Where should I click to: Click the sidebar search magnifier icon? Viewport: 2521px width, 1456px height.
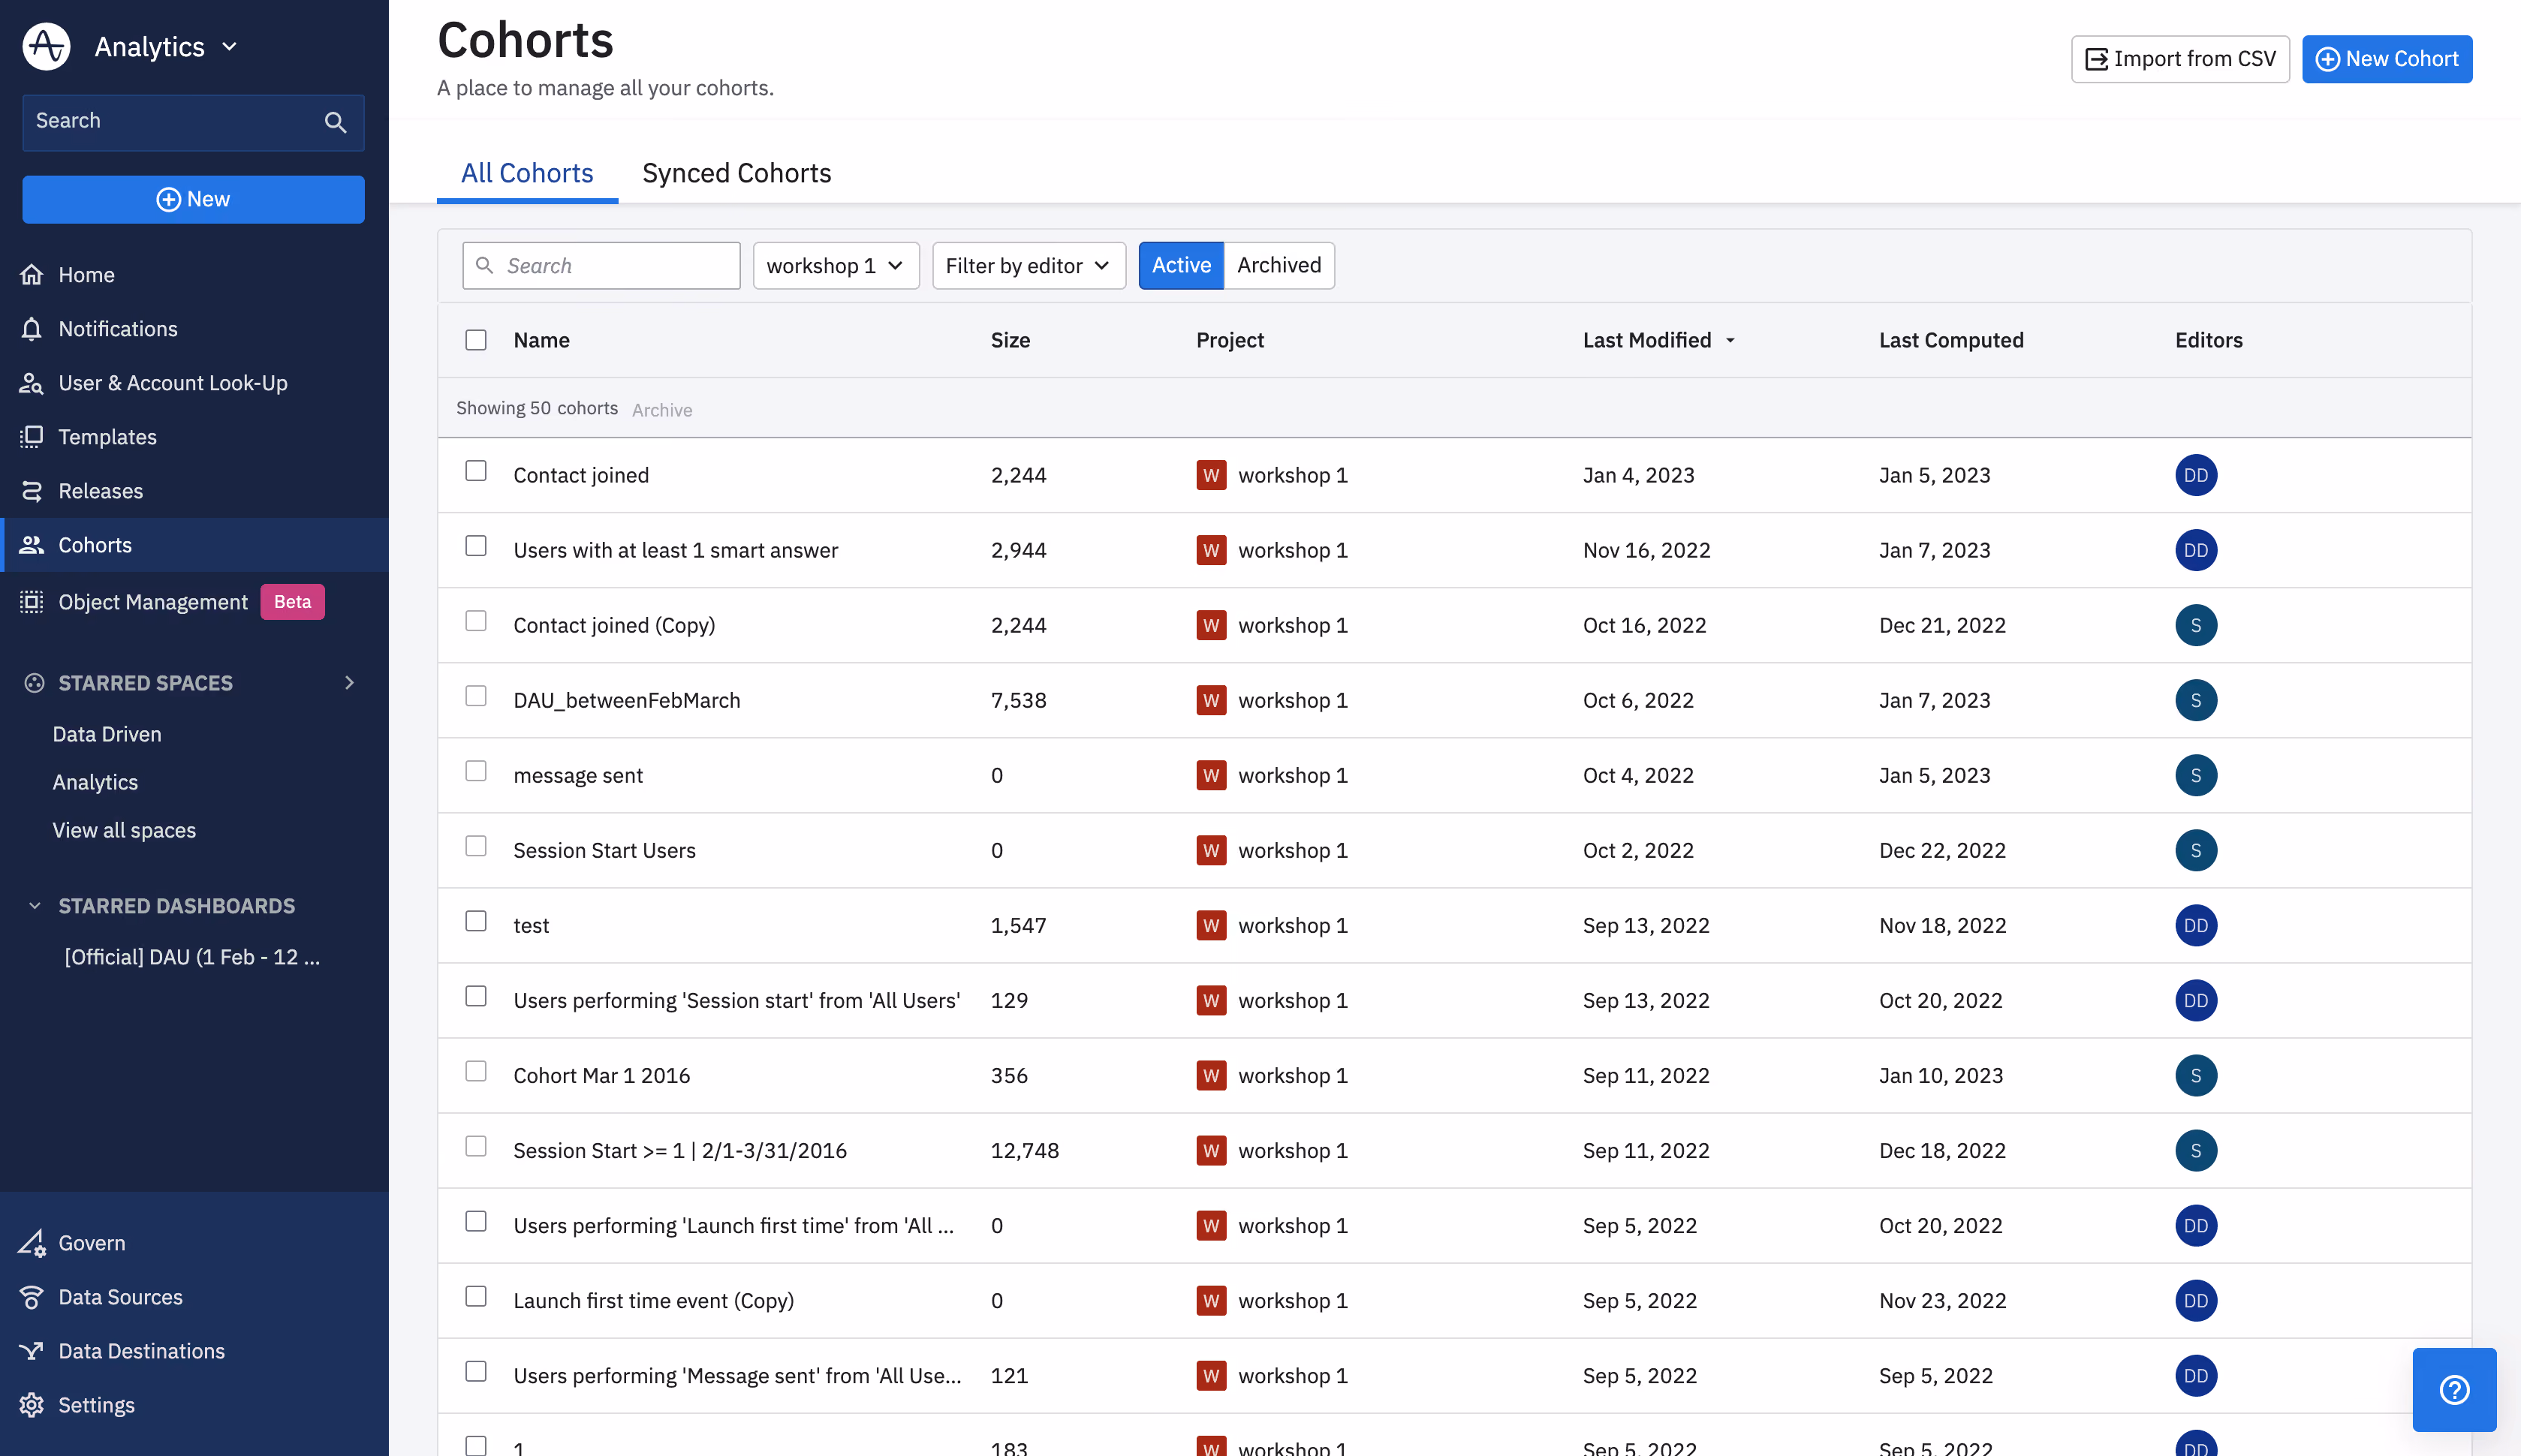pyautogui.click(x=335, y=122)
